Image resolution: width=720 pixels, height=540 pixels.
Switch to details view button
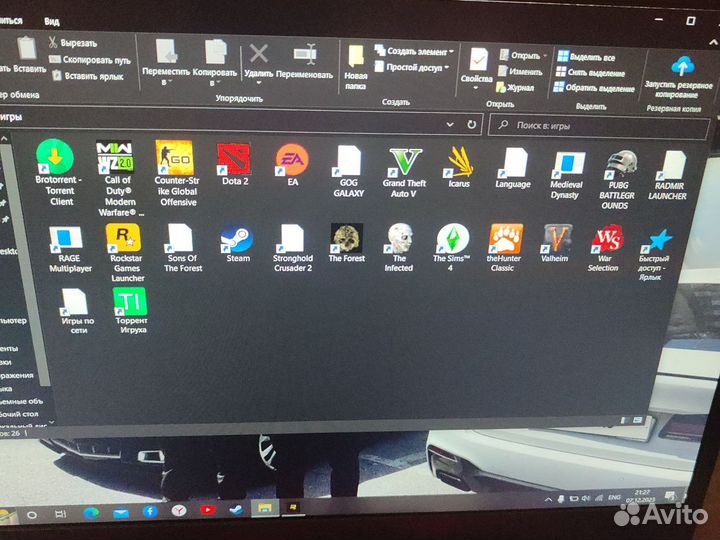pyautogui.click(x=624, y=421)
